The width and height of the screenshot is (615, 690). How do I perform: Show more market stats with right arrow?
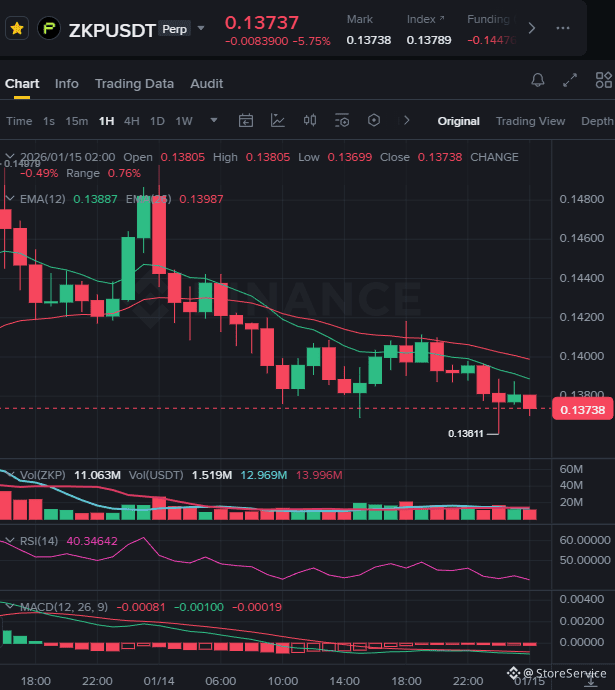tap(531, 29)
